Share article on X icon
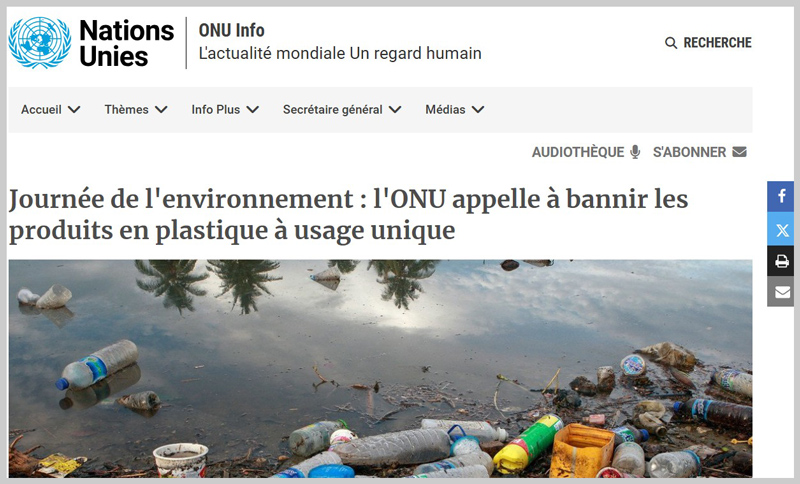The image size is (800, 484). [x=781, y=230]
